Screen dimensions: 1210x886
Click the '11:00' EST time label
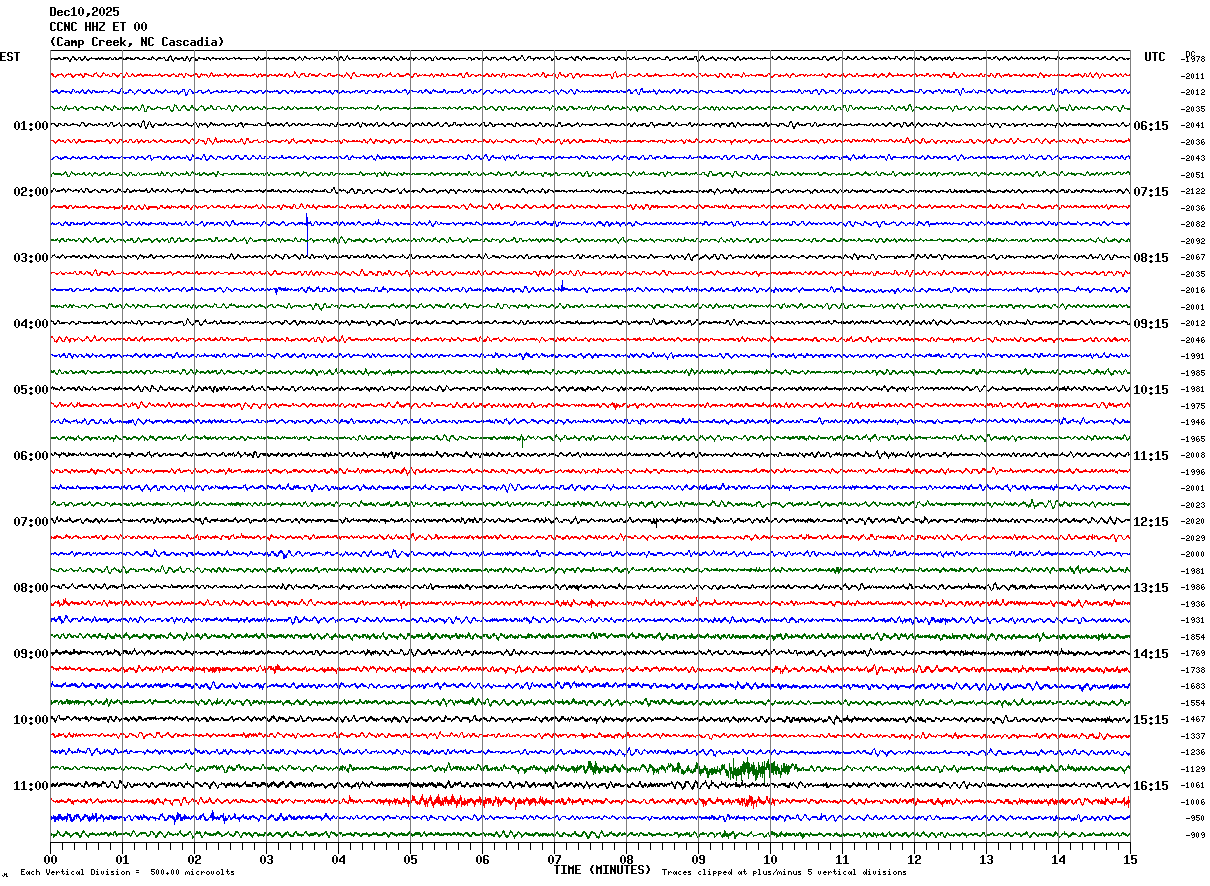click(x=31, y=786)
